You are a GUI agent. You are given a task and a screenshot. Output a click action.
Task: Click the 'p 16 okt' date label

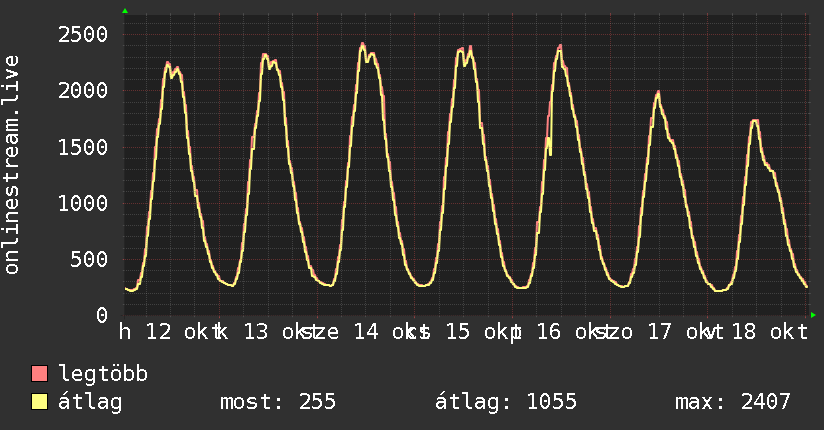pyautogui.click(x=562, y=332)
